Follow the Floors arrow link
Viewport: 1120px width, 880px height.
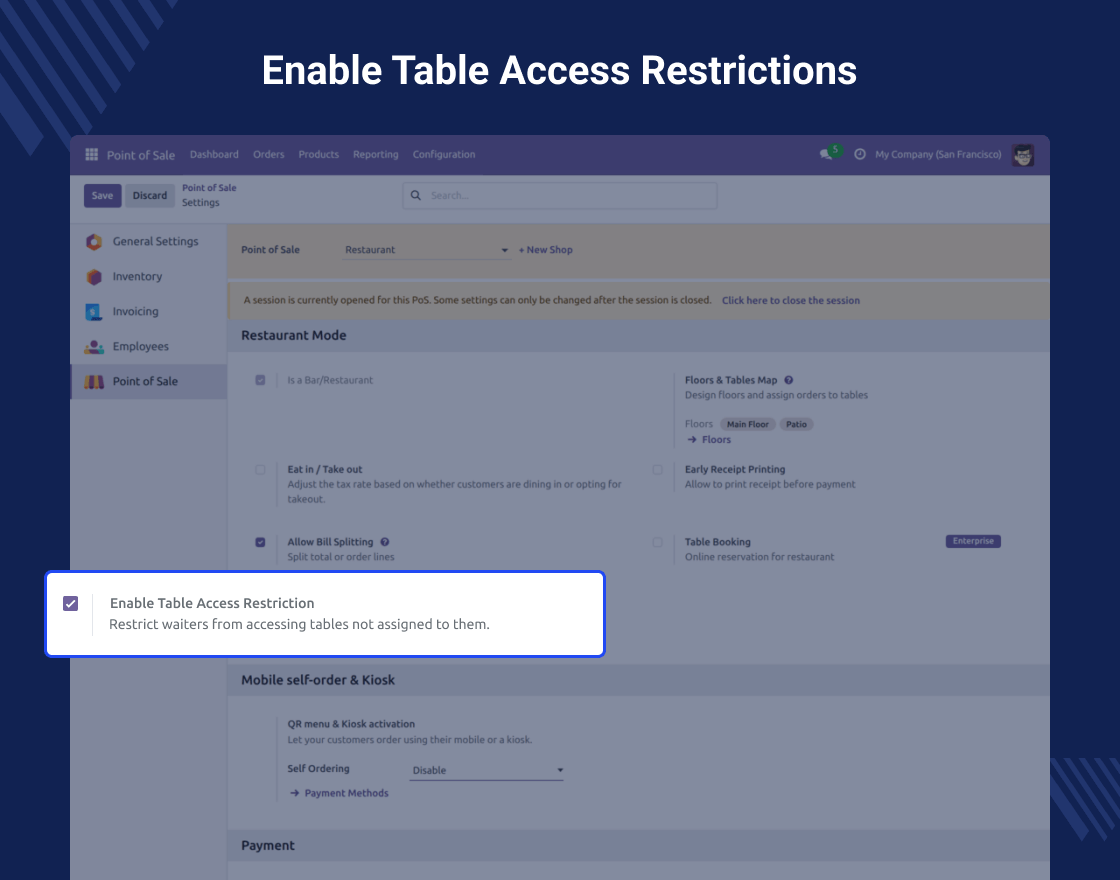(x=709, y=440)
